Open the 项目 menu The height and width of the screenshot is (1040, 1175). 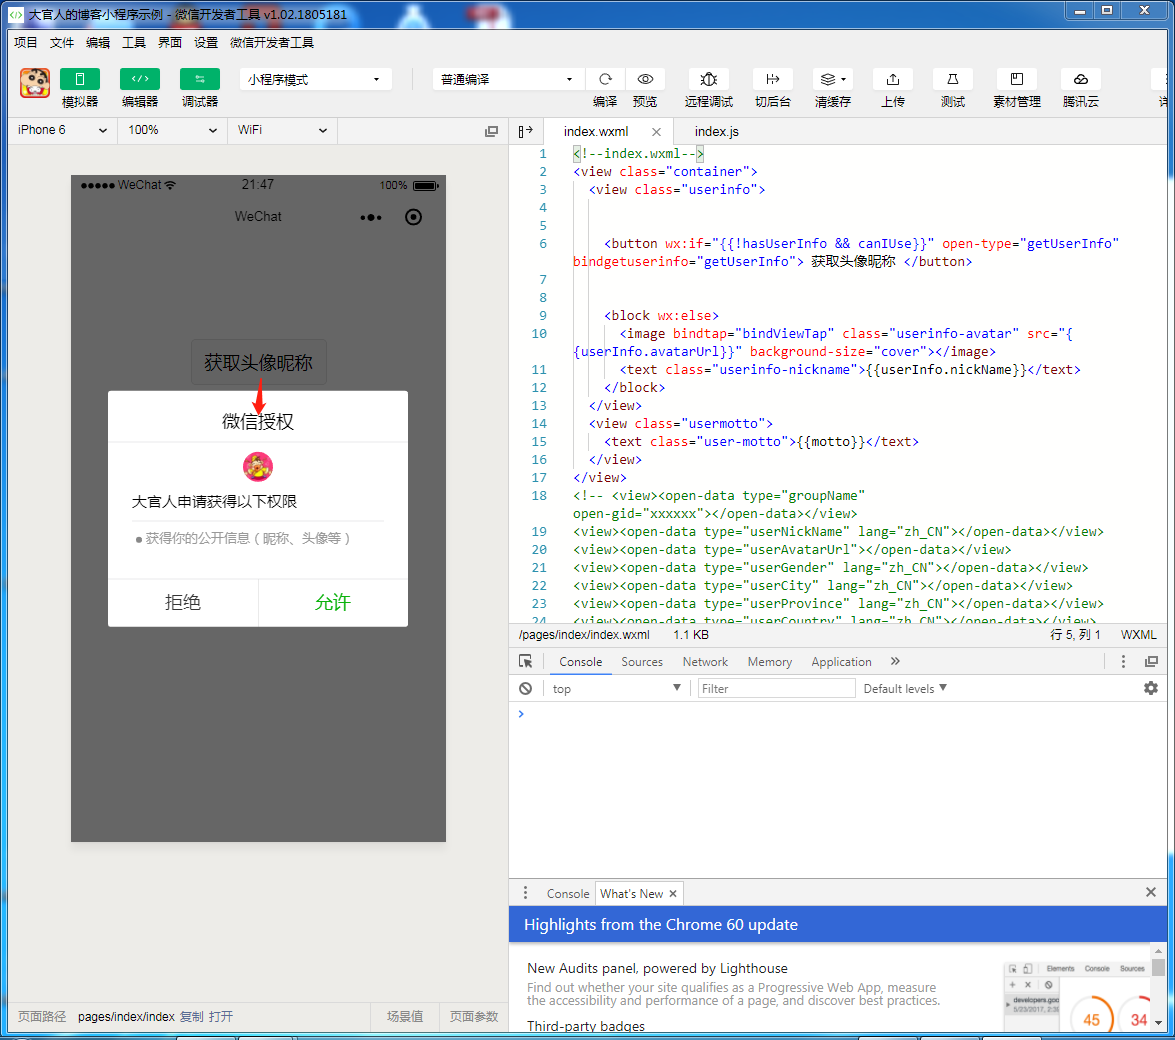click(x=25, y=43)
